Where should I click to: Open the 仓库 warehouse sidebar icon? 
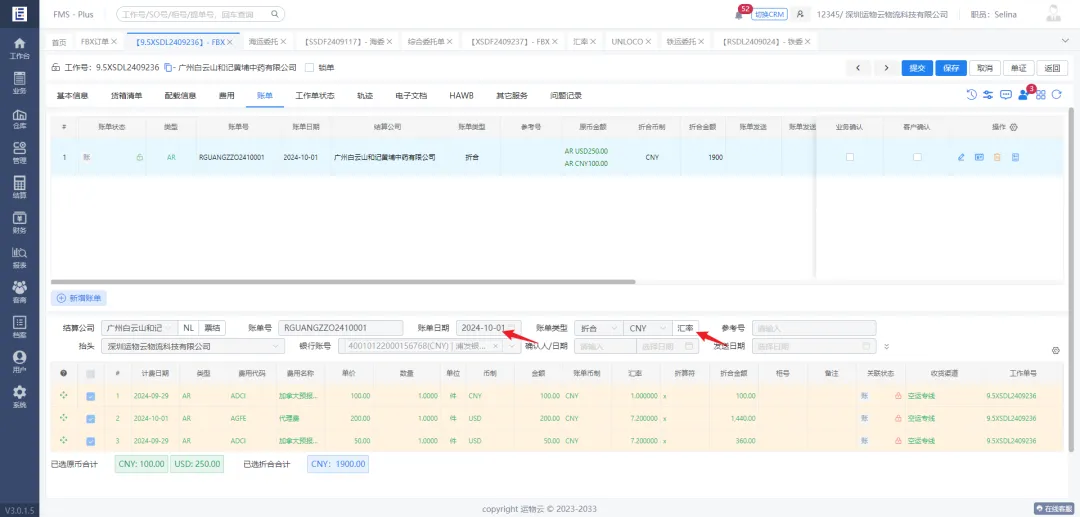pos(19,119)
